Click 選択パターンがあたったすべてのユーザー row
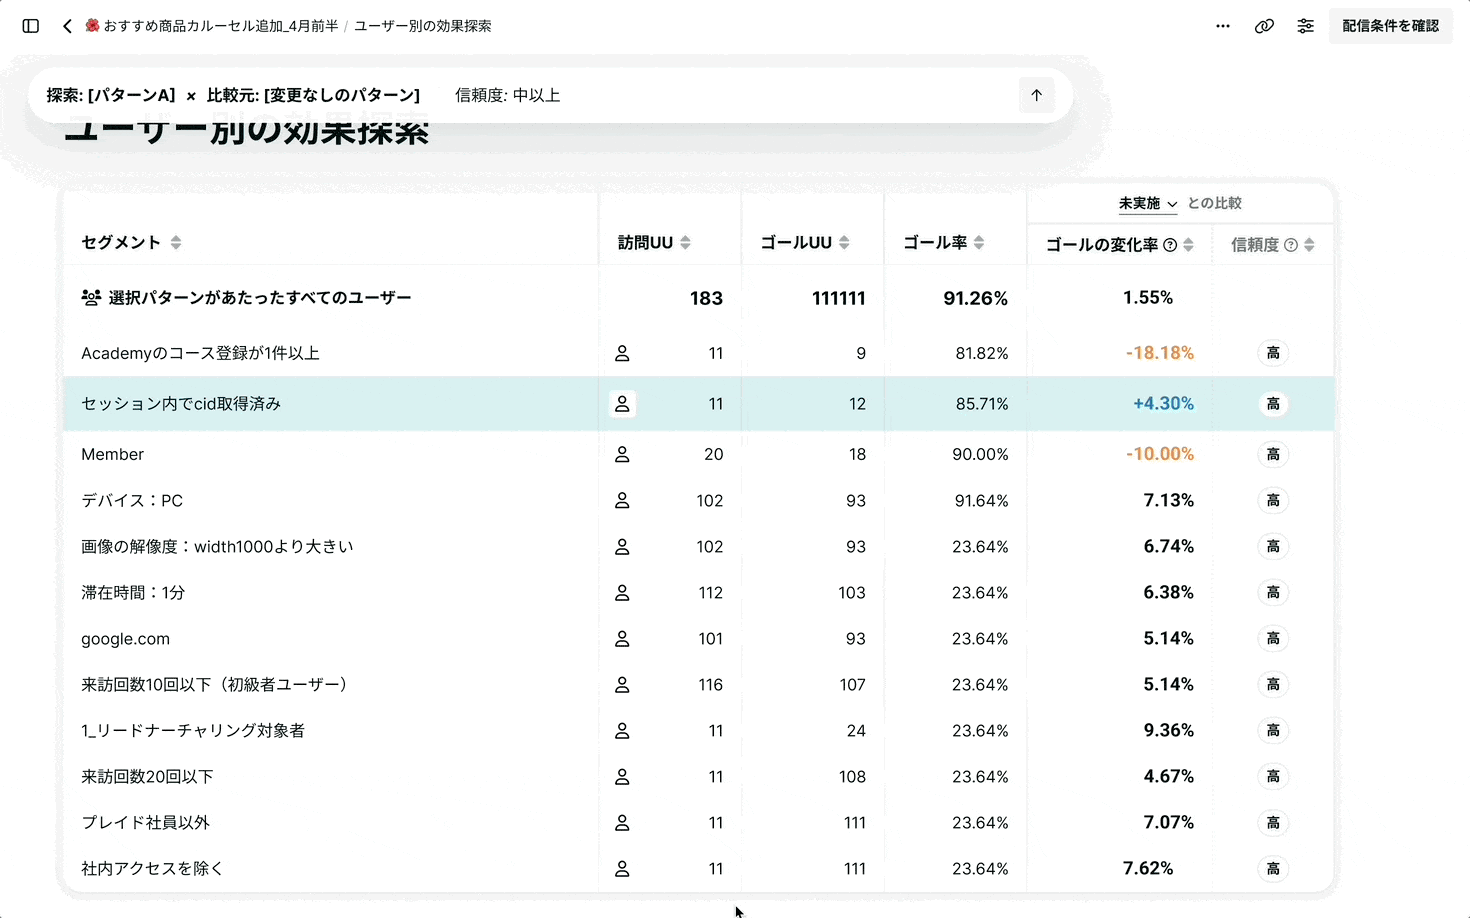 coord(698,298)
